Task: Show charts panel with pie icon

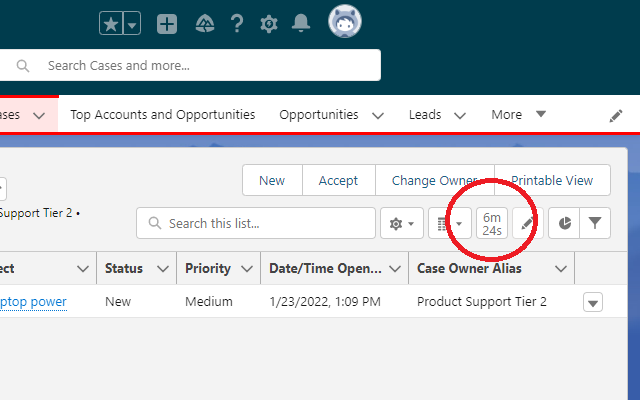Action: [565, 224]
